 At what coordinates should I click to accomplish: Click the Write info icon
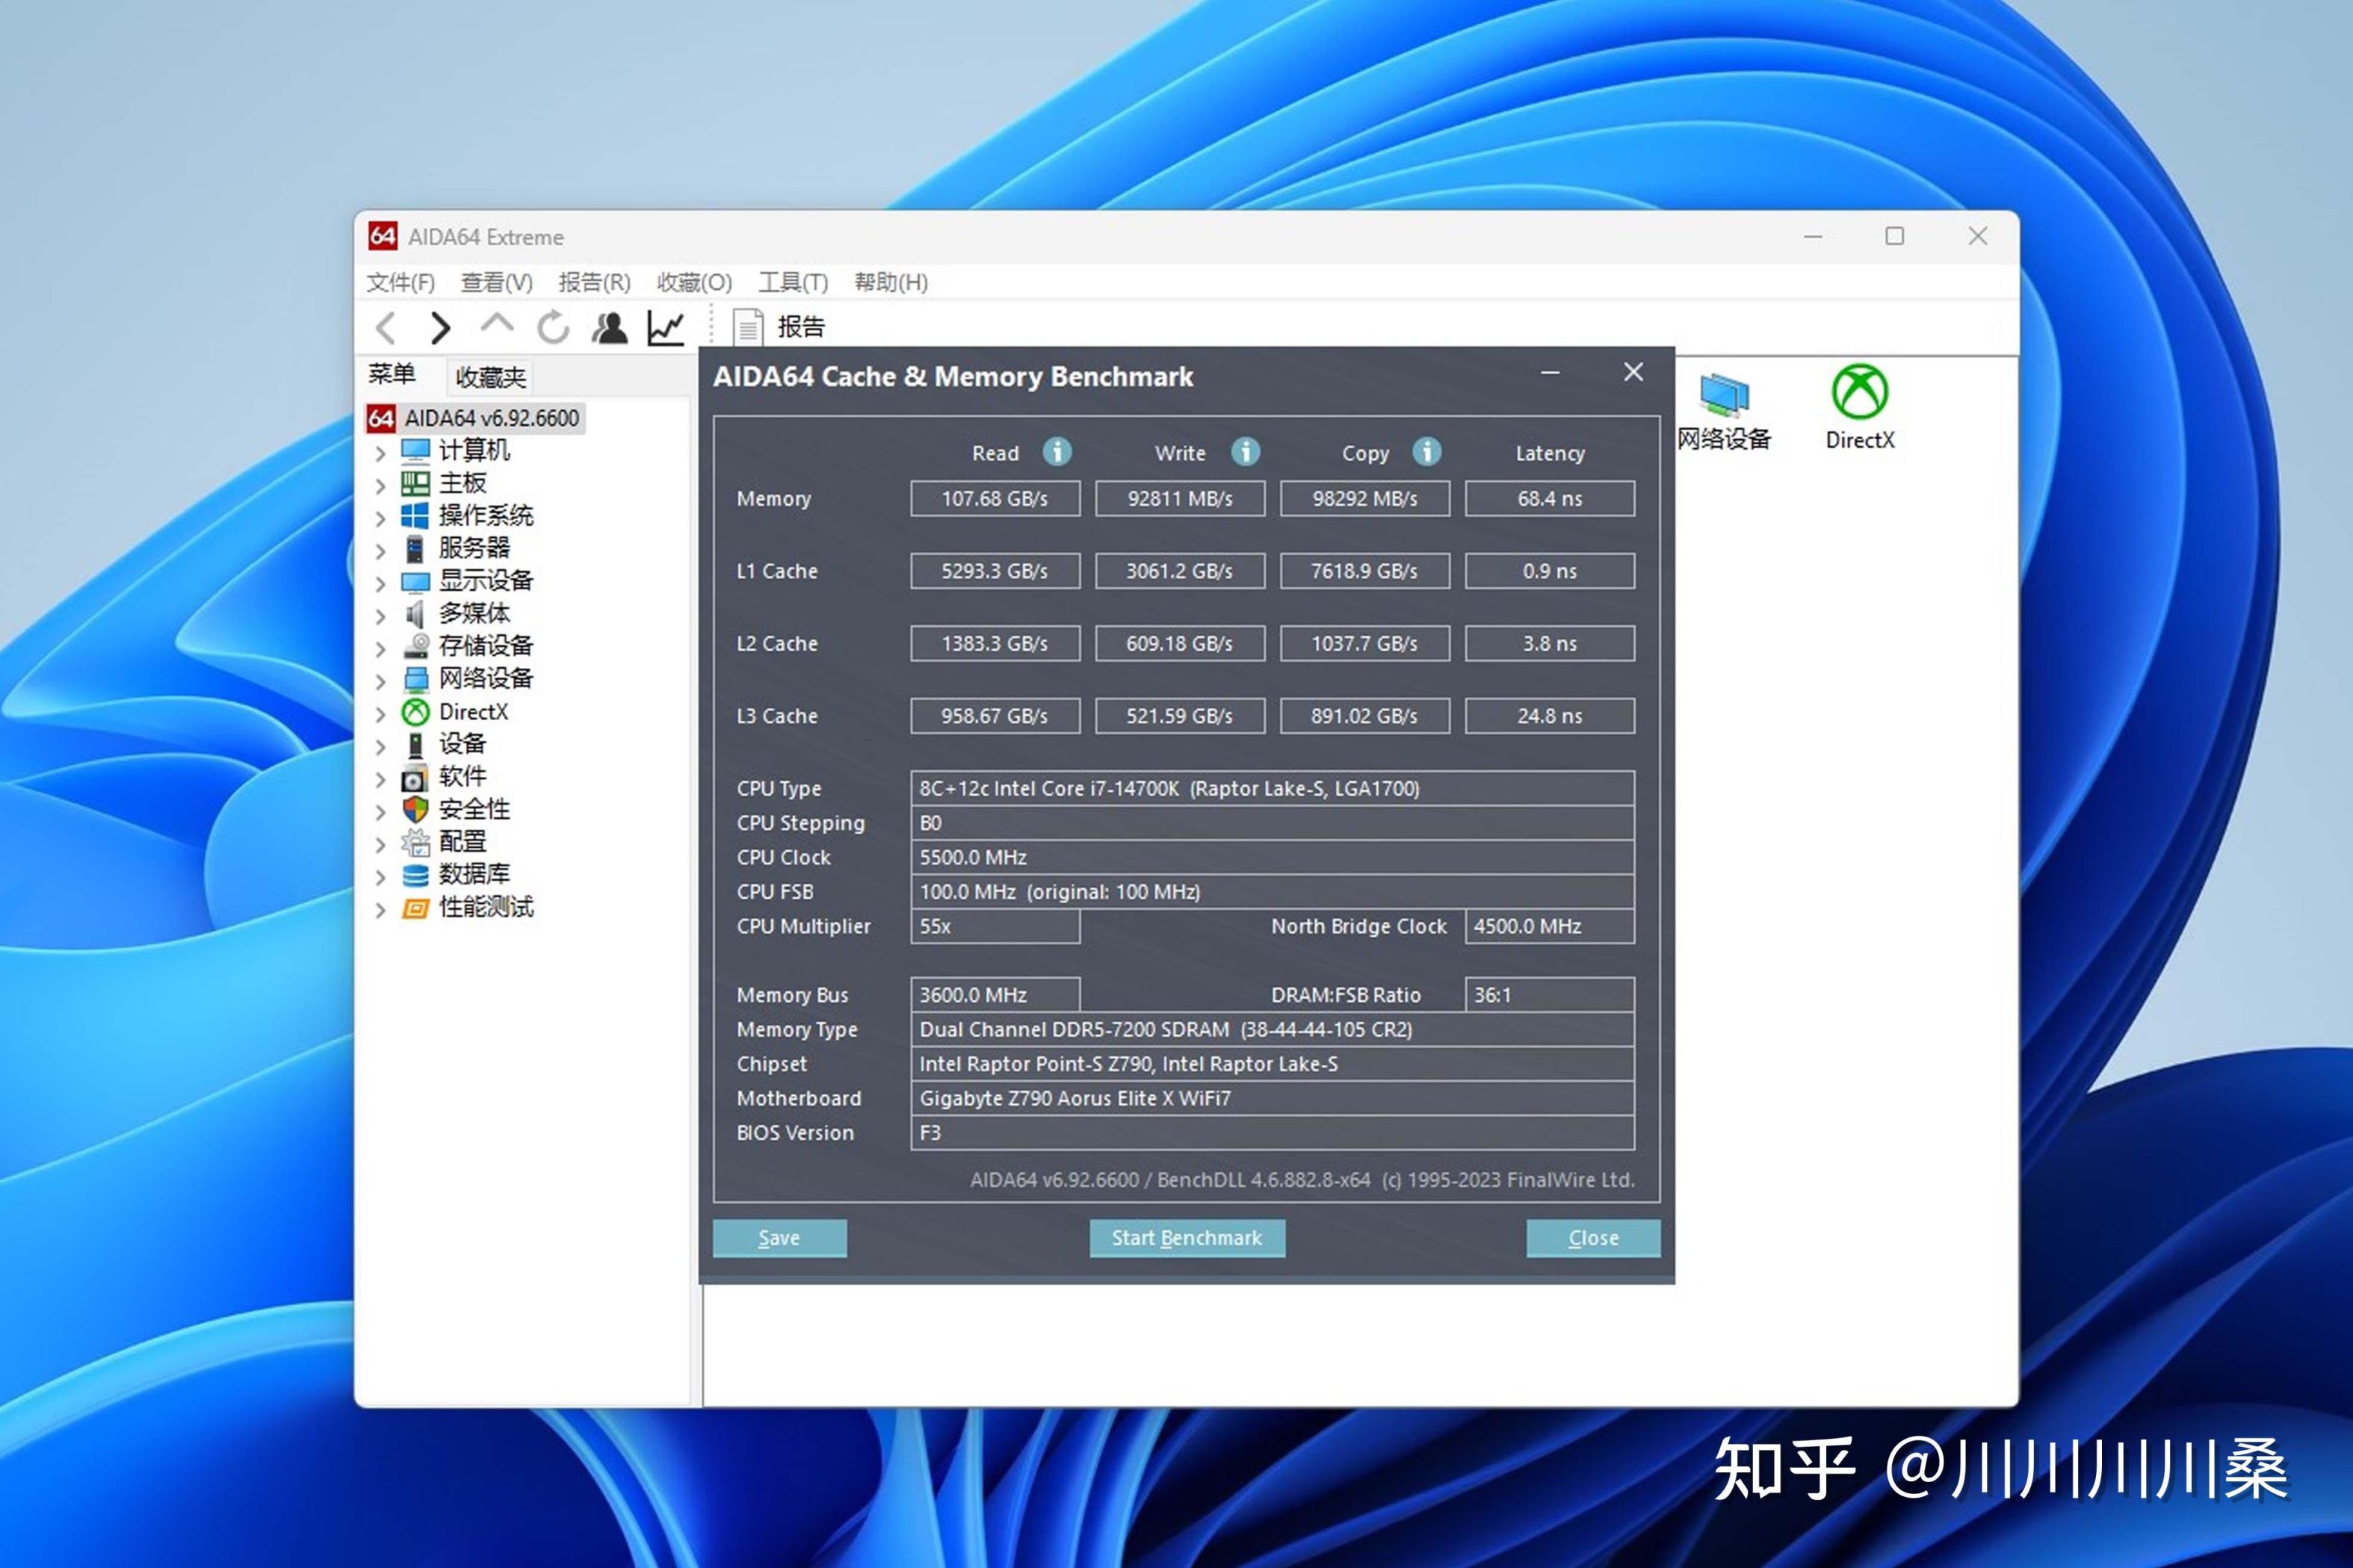click(x=1245, y=452)
